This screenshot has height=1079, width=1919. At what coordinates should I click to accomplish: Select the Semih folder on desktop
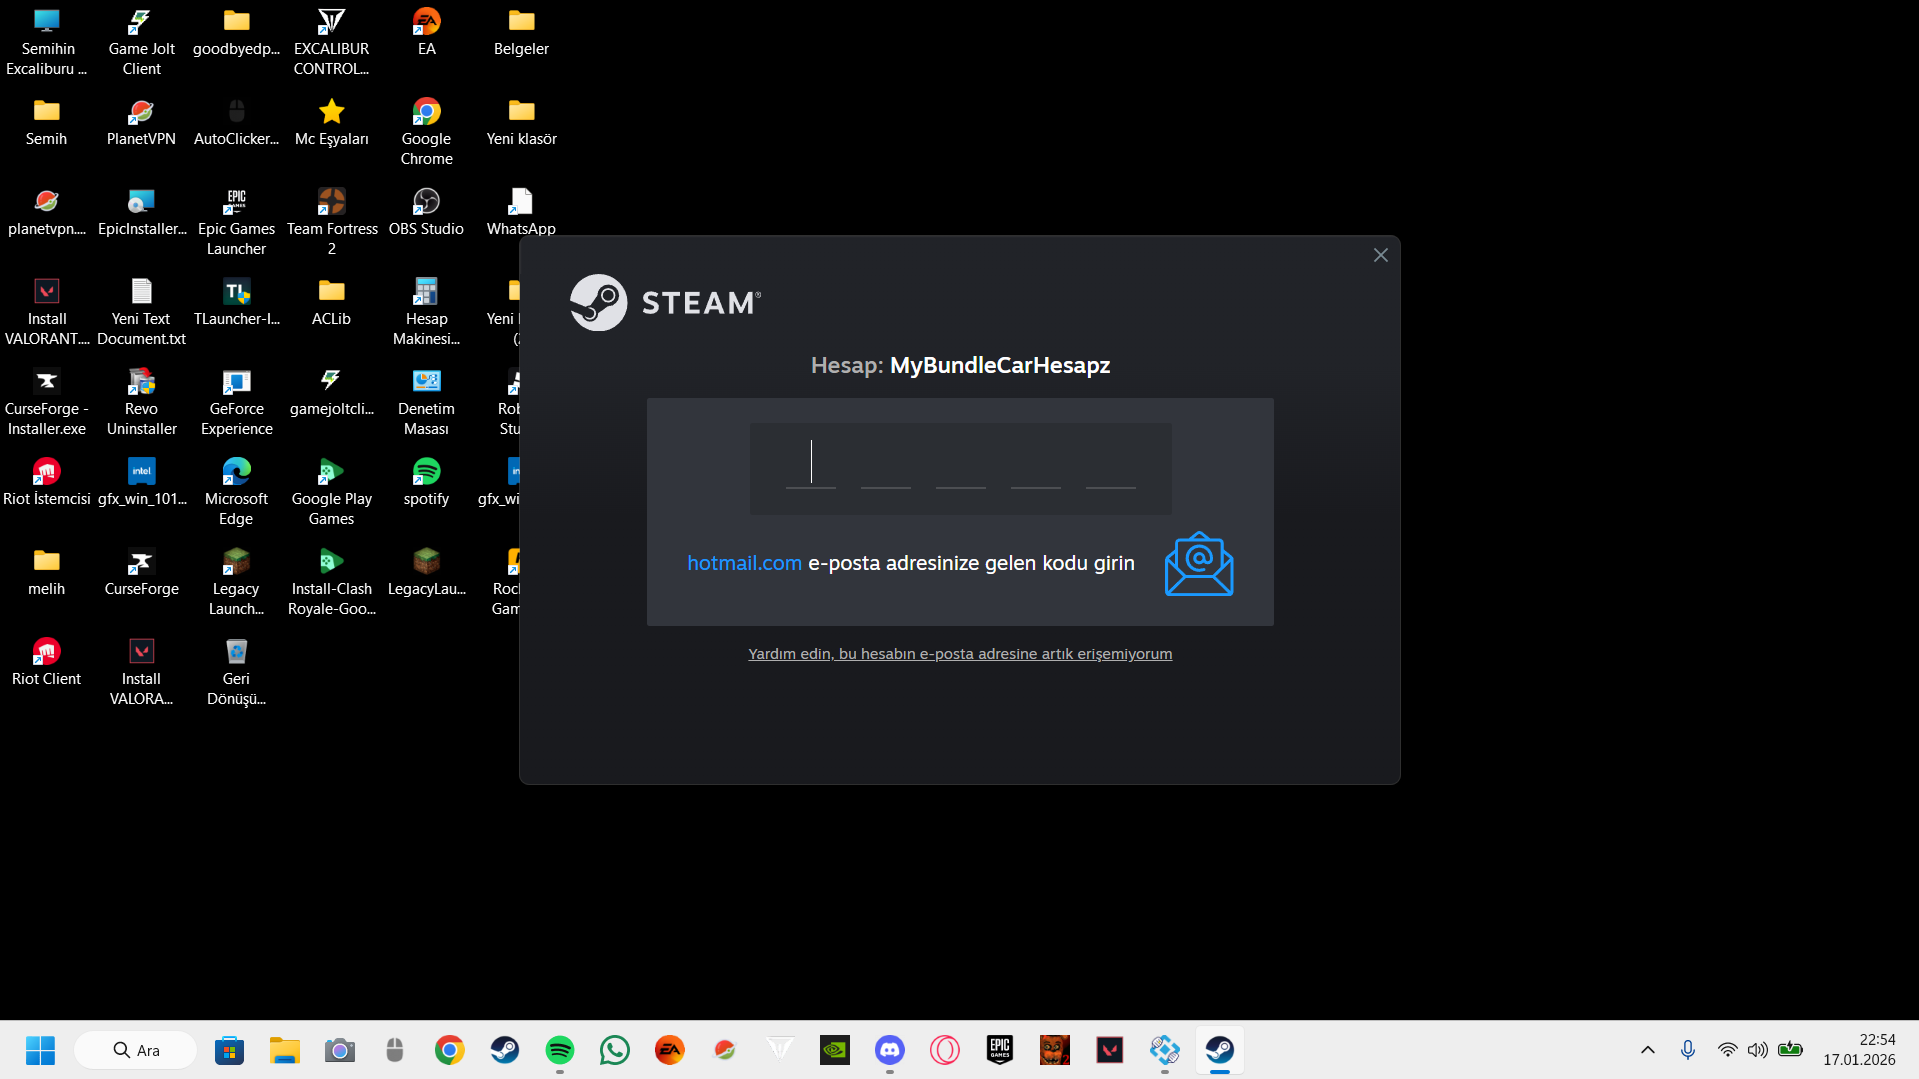47,122
